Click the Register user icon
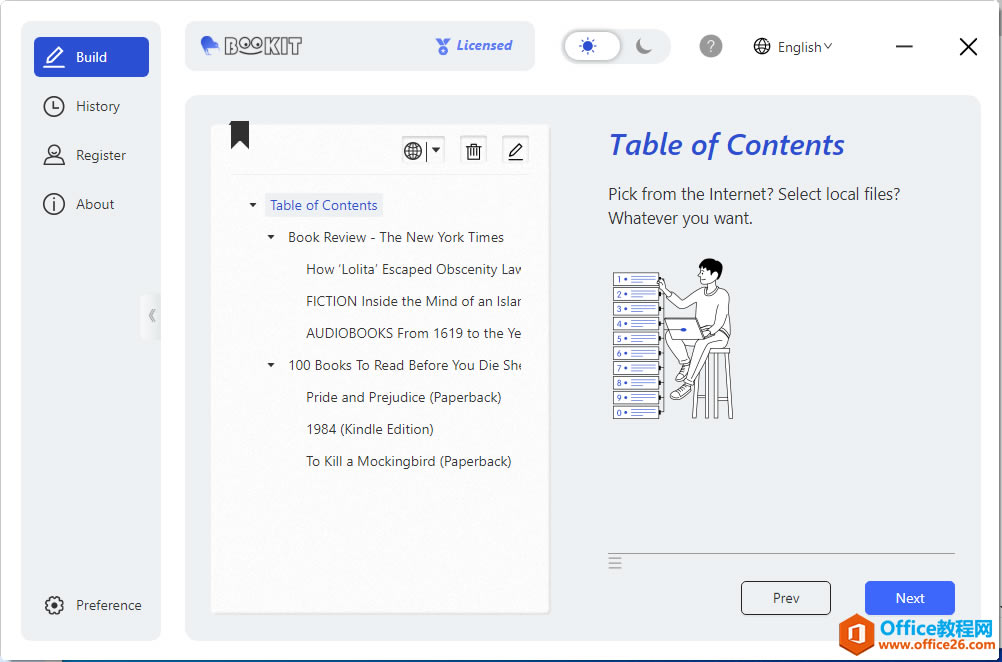This screenshot has height=662, width=1002. coord(54,155)
